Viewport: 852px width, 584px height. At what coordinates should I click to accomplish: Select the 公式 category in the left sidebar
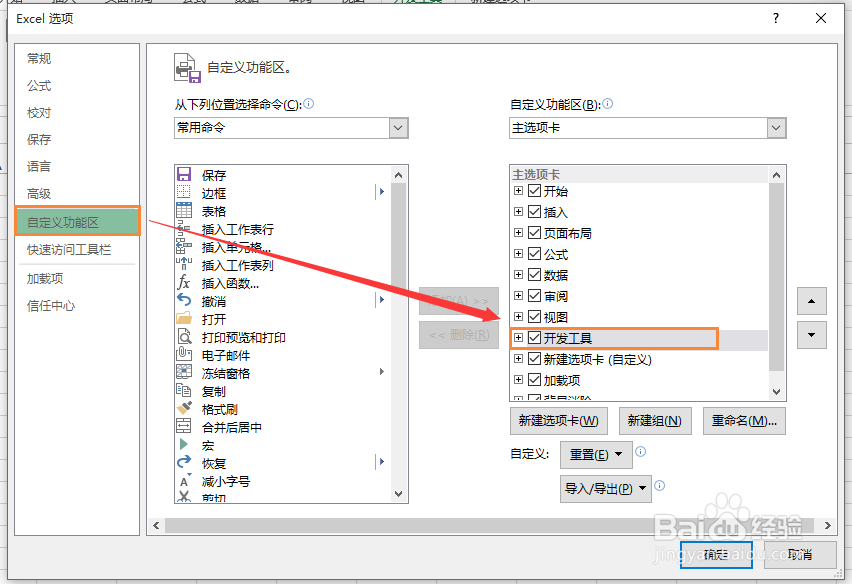pyautogui.click(x=39, y=85)
